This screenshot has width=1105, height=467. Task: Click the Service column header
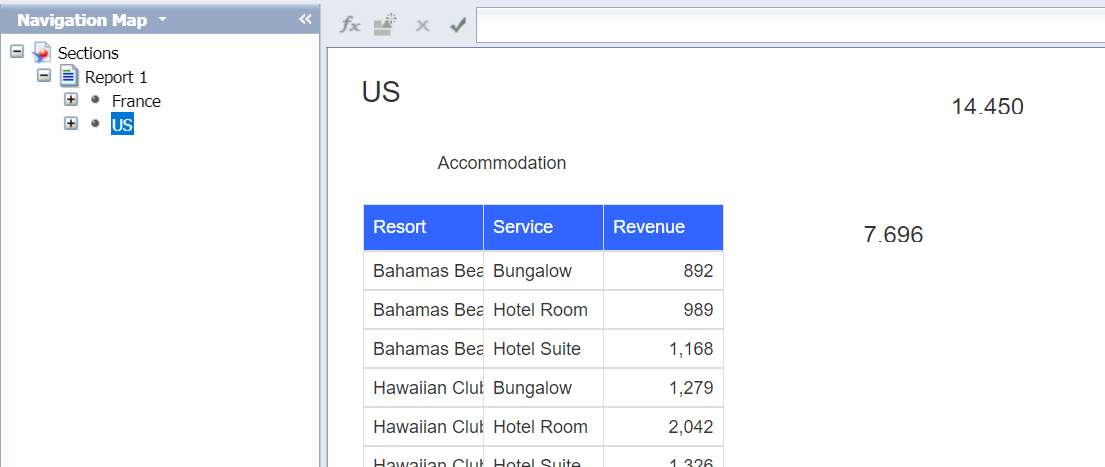tap(543, 227)
